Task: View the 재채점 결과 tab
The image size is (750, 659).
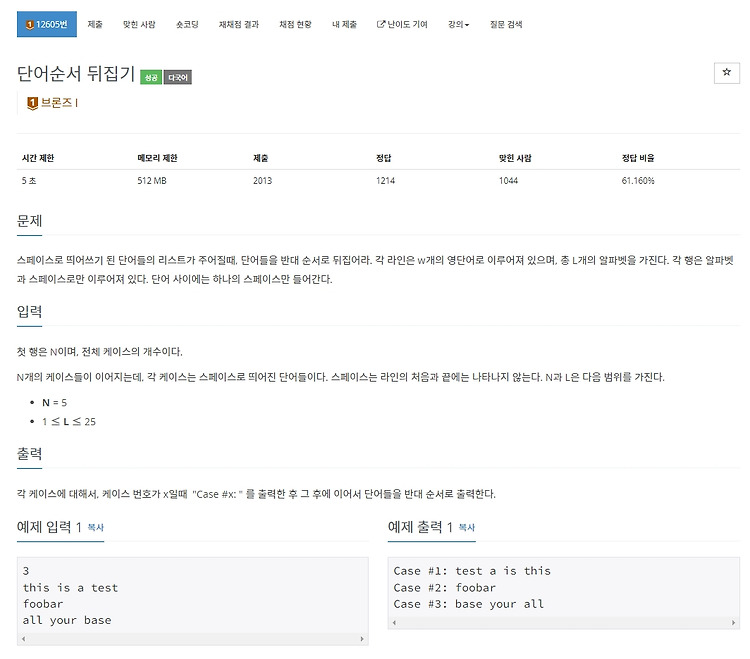Action: click(x=239, y=24)
